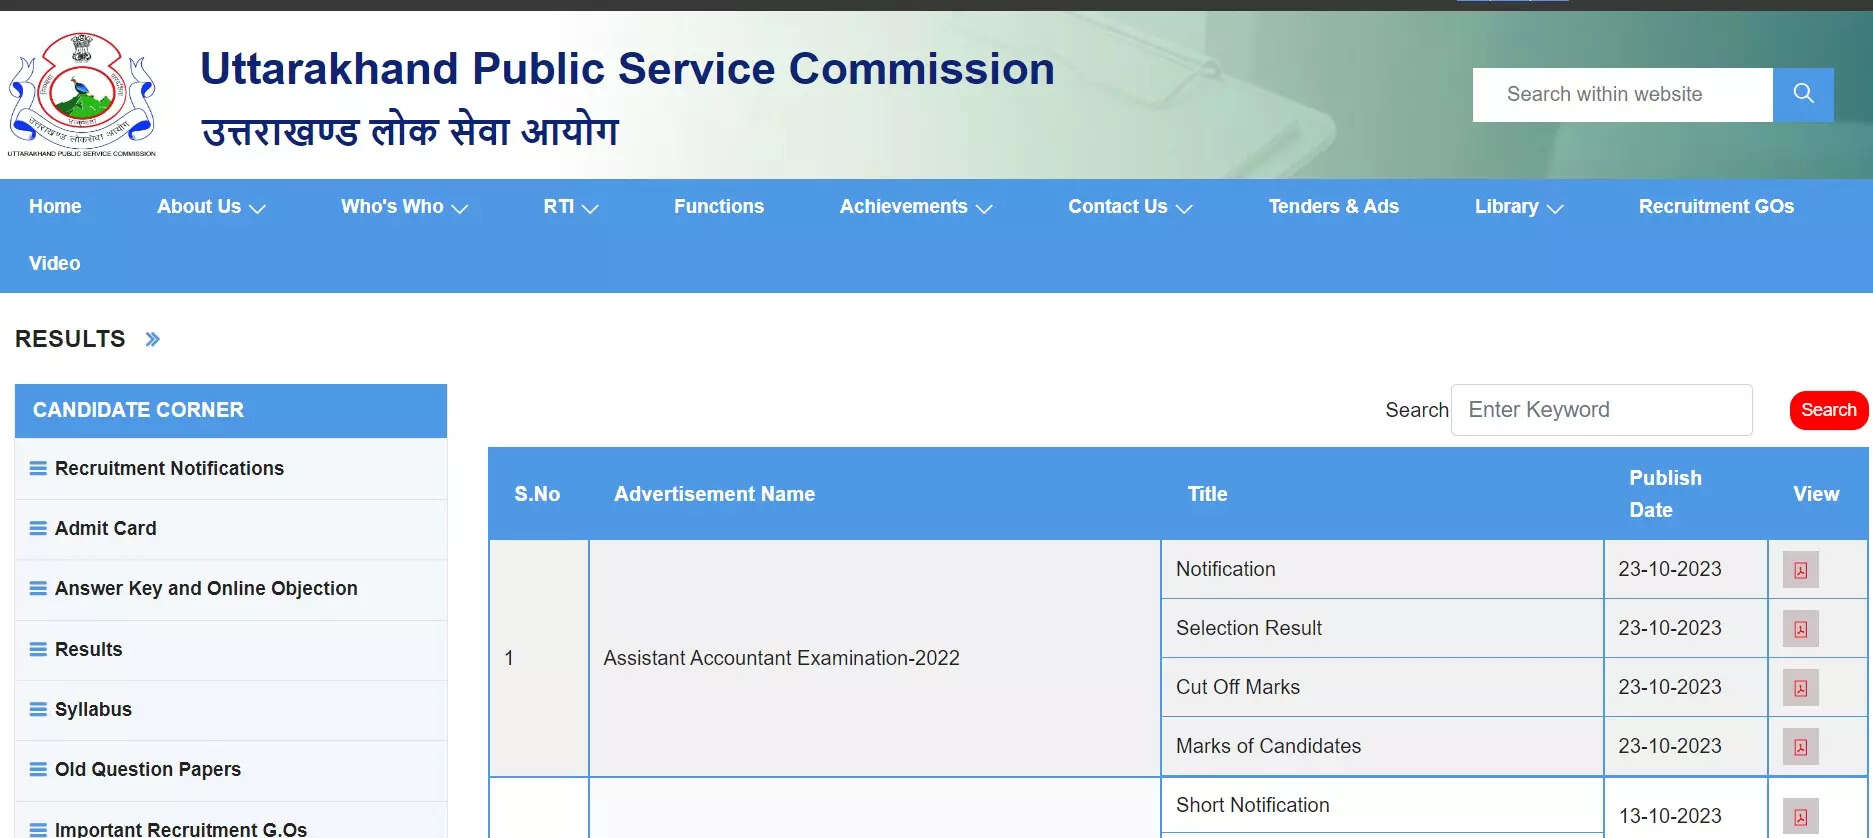1873x838 pixels.
Task: Click list icon beside Admit Card
Action: pyautogui.click(x=38, y=528)
